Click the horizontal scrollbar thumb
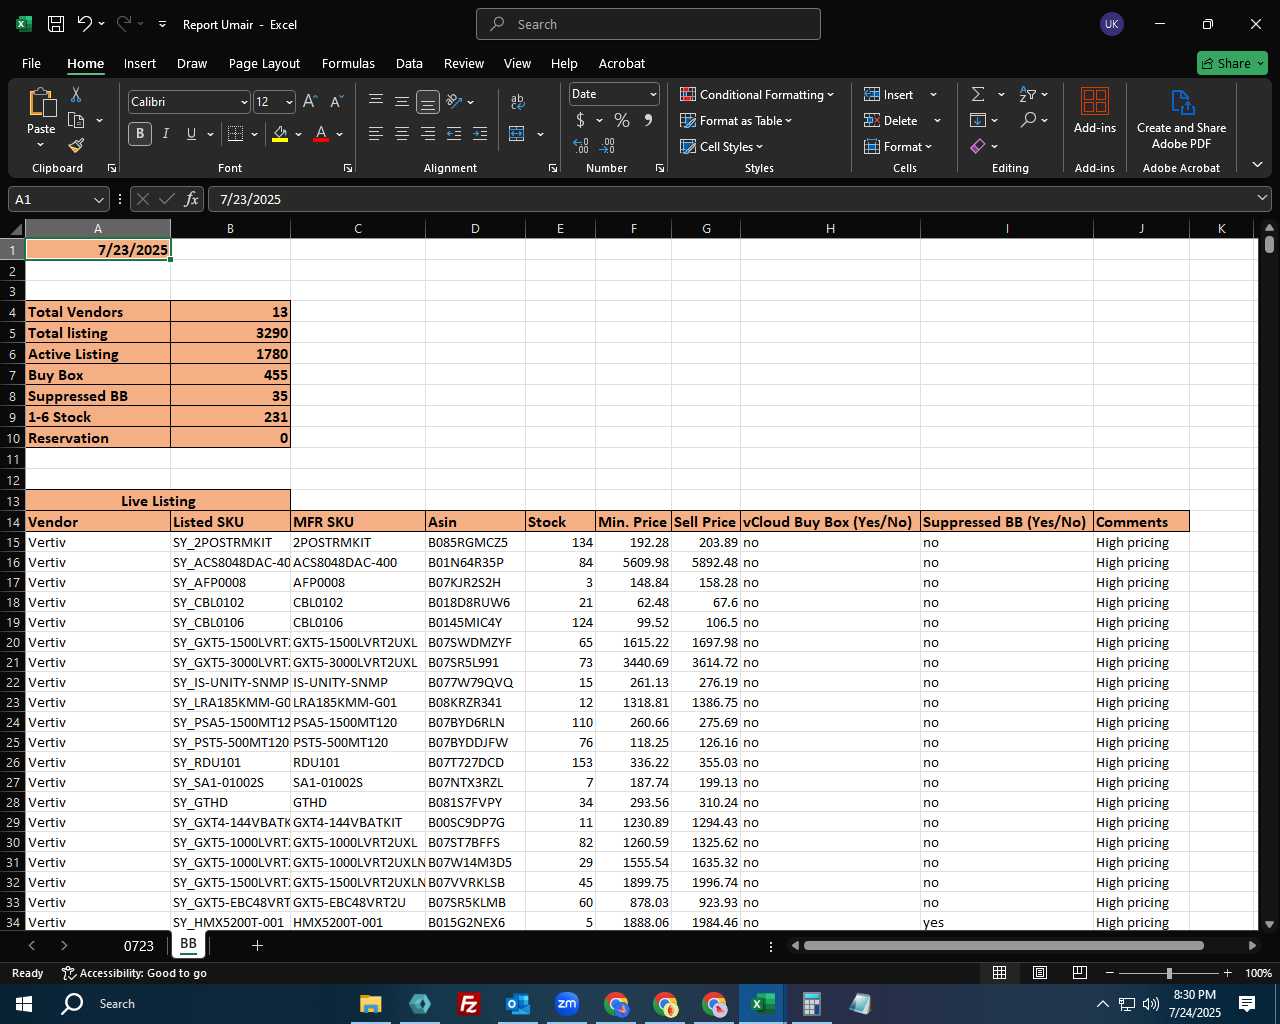The height and width of the screenshot is (1024, 1280). 1003,945
